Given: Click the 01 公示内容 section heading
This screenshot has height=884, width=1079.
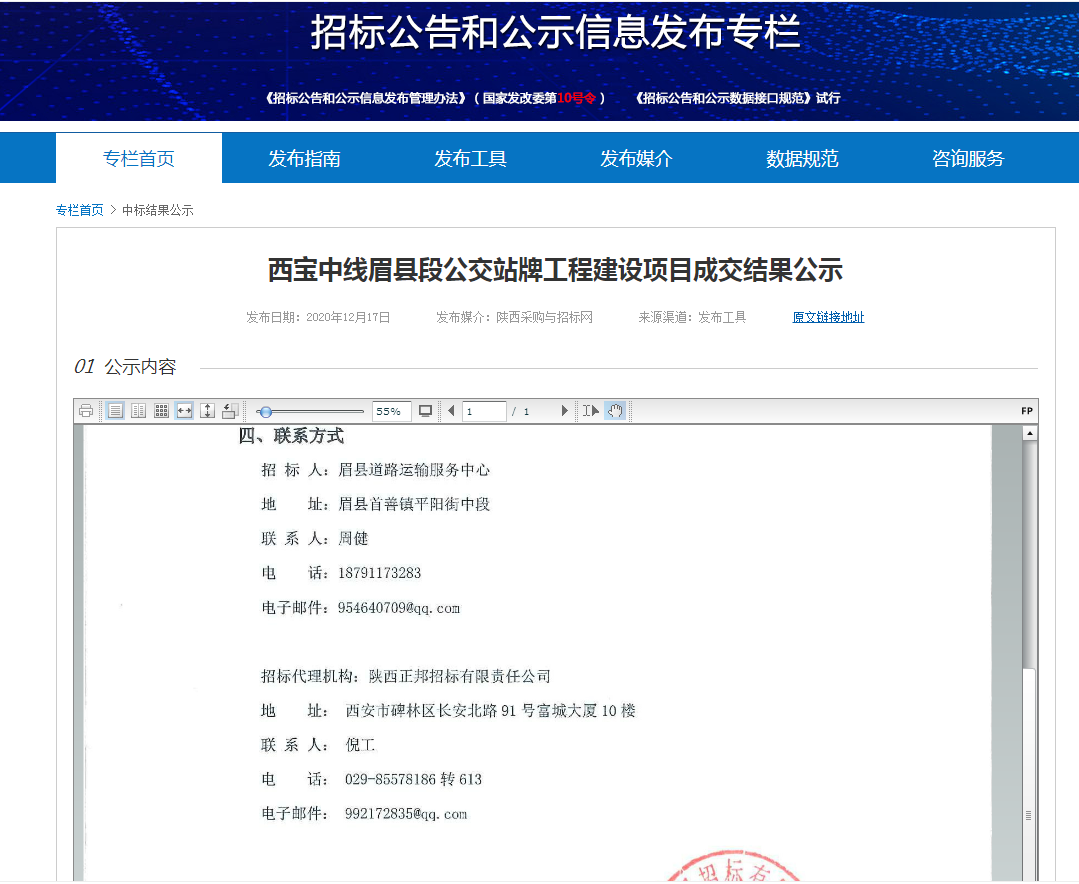Looking at the screenshot, I should (125, 367).
